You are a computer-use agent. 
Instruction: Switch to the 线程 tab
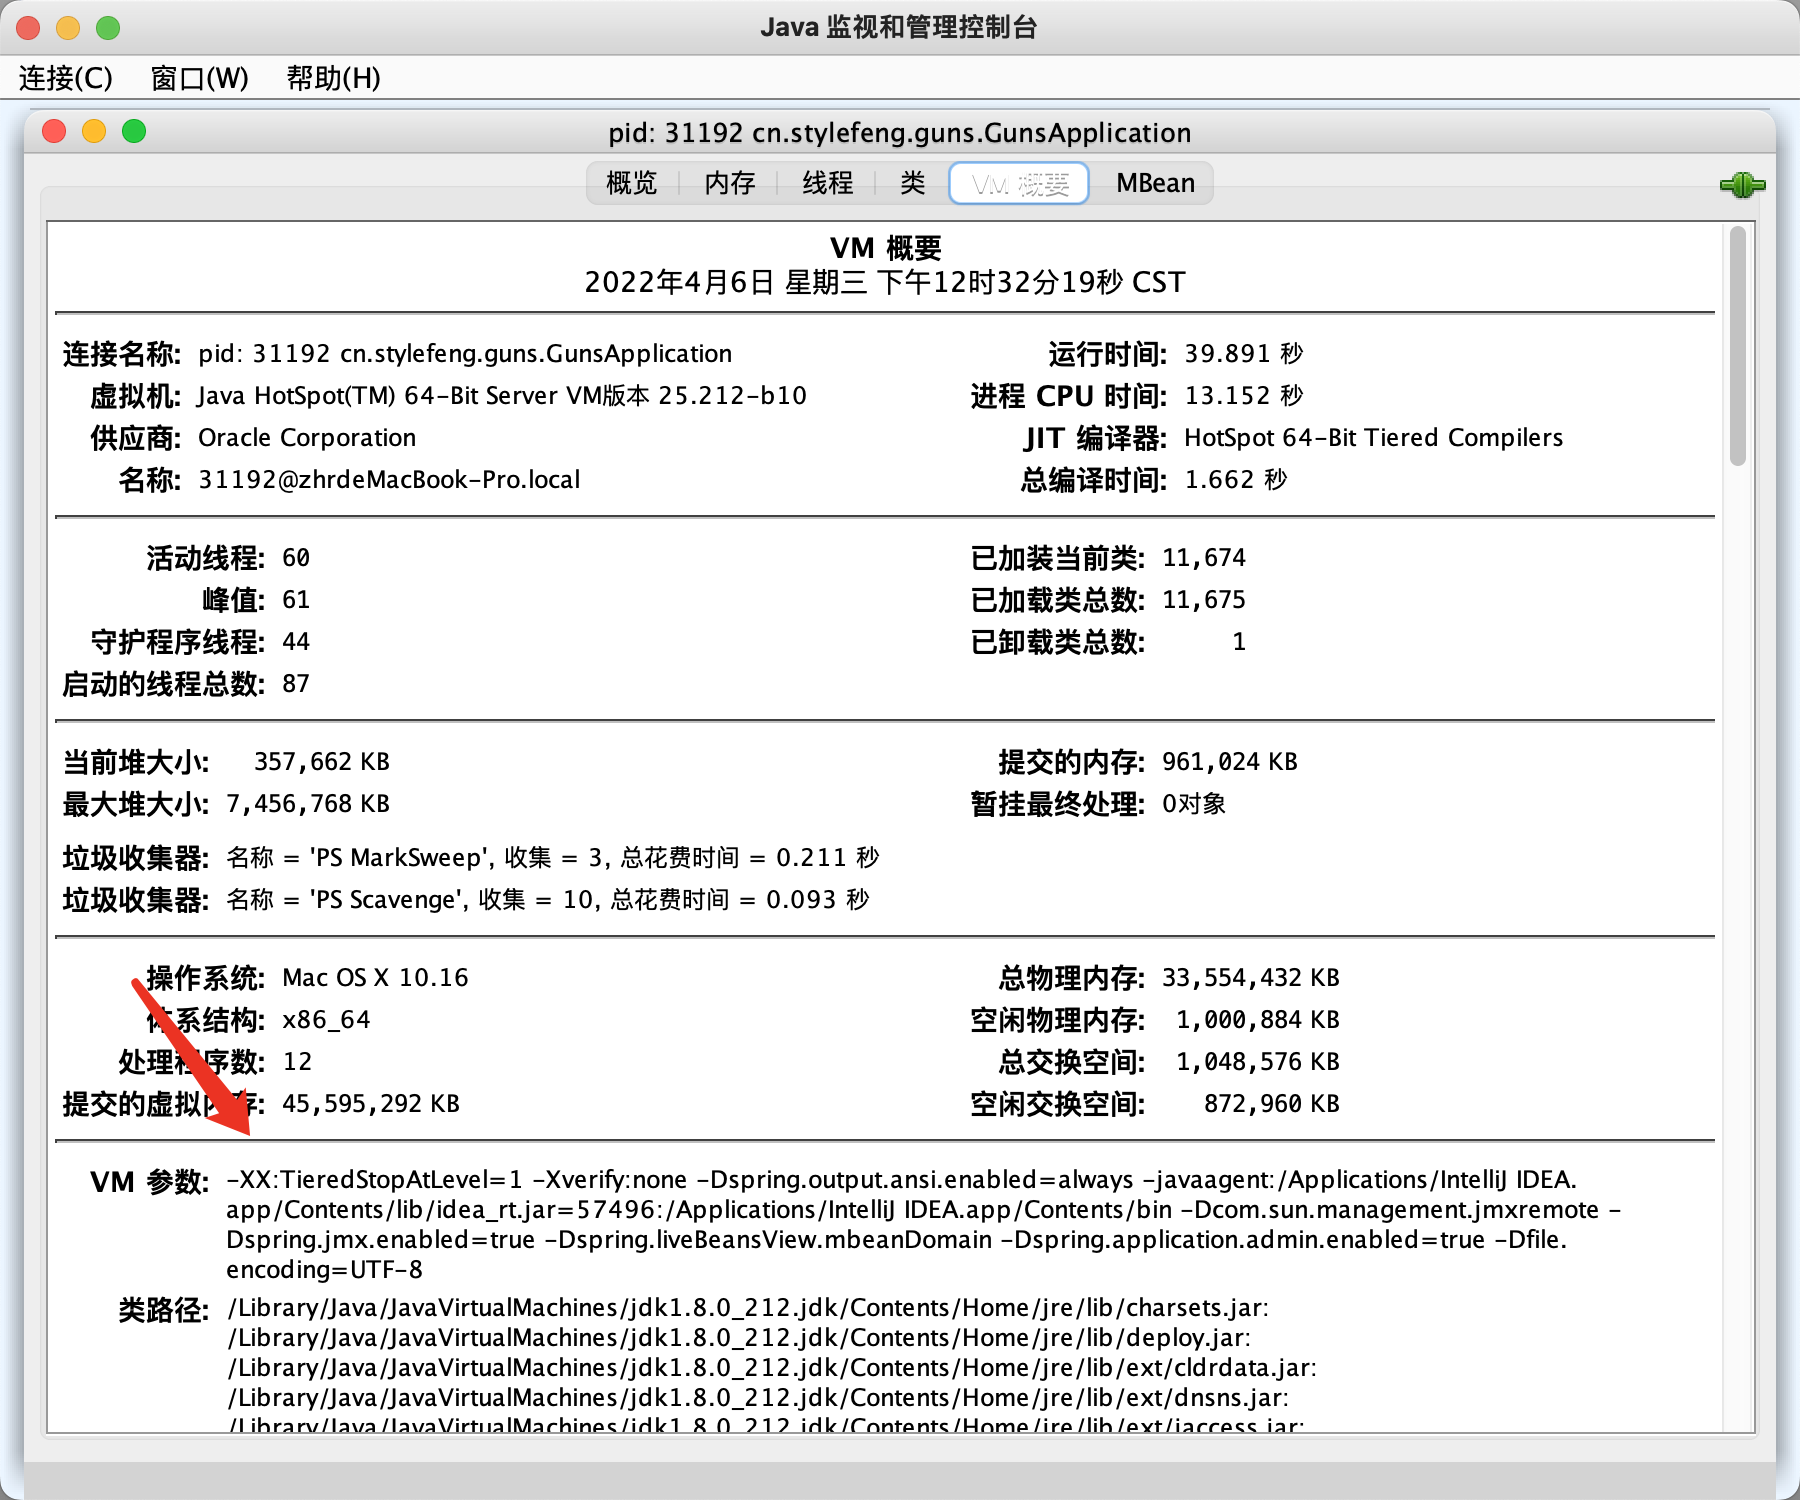click(x=828, y=183)
